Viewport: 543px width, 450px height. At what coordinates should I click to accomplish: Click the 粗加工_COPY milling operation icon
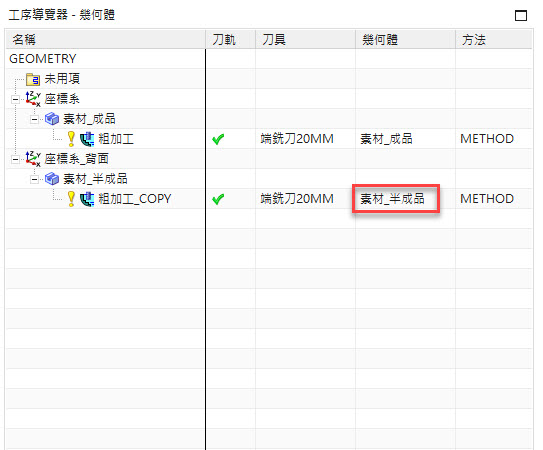click(87, 199)
